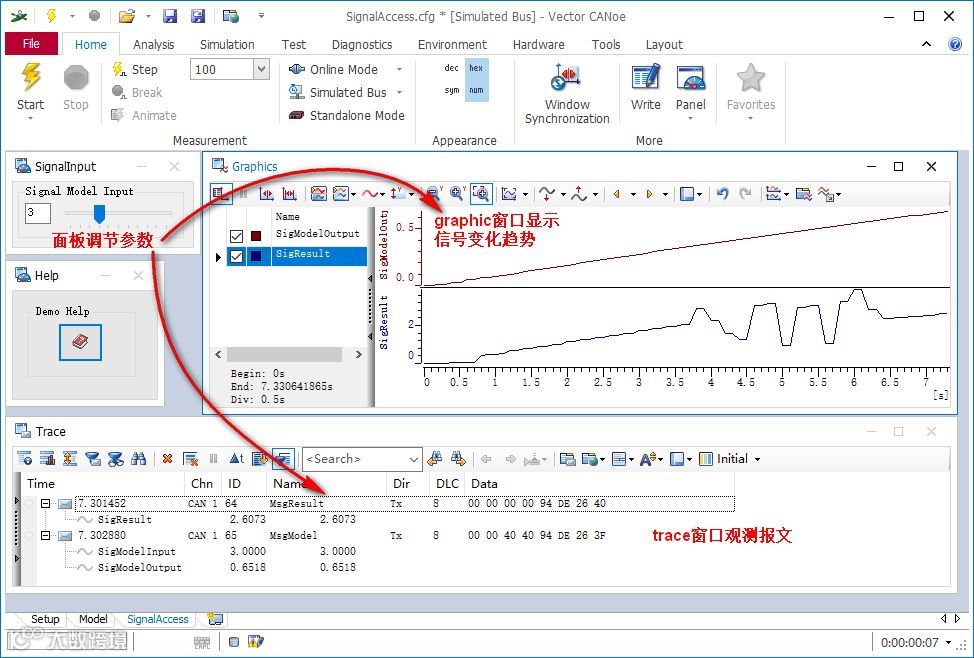
Task: Select hex number format
Action: (476, 68)
